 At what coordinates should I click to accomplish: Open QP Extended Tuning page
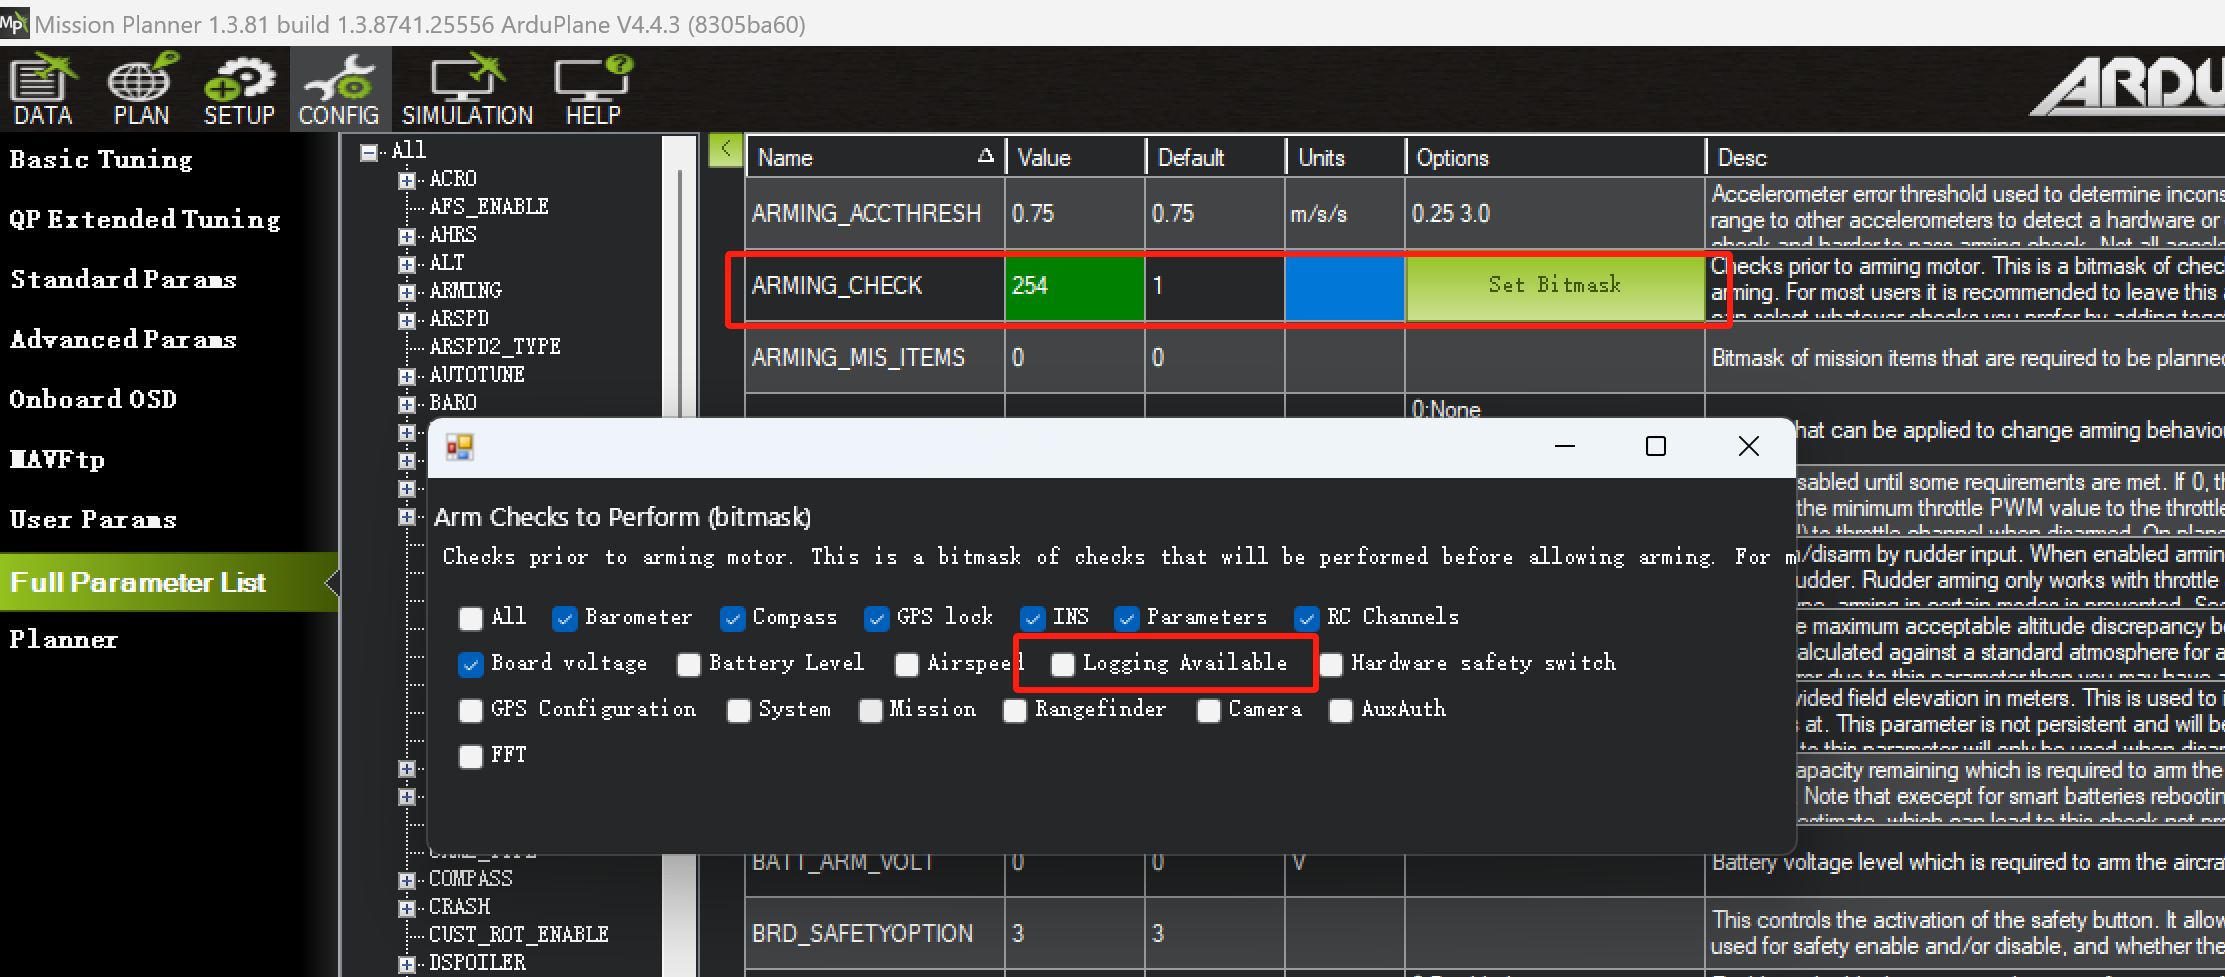145,220
